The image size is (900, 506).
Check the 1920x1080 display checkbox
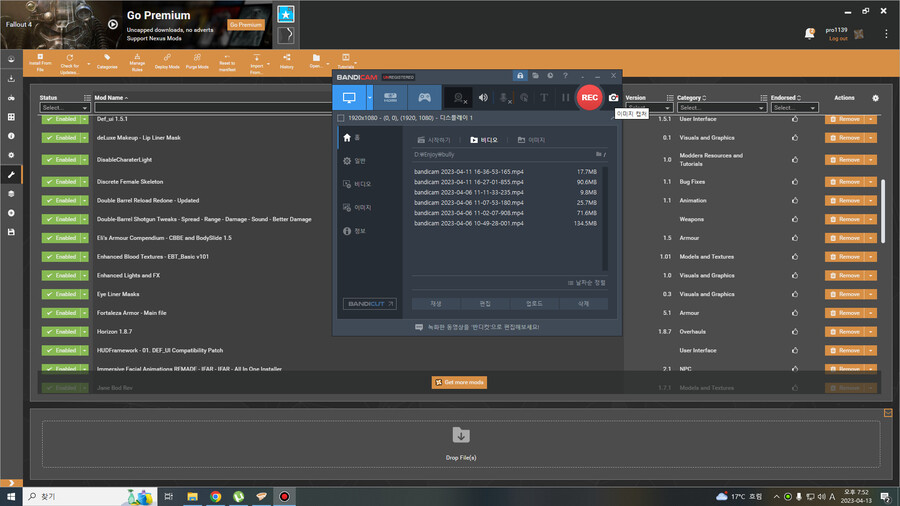[x=340, y=118]
